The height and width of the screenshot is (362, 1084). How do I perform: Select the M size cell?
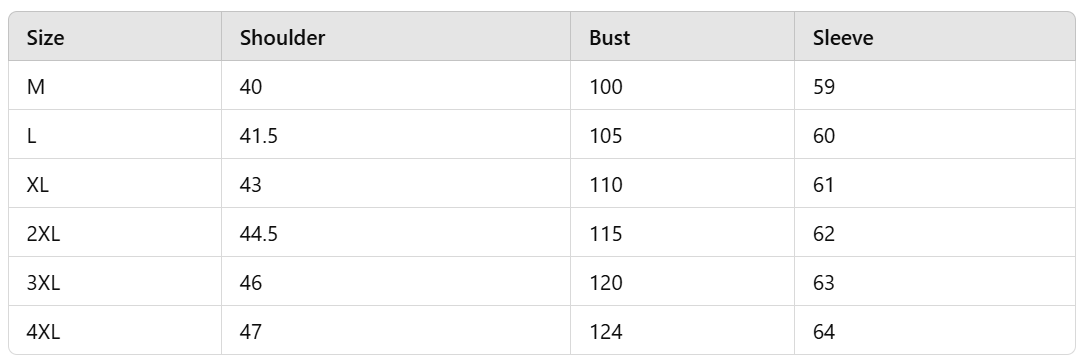click(115, 86)
